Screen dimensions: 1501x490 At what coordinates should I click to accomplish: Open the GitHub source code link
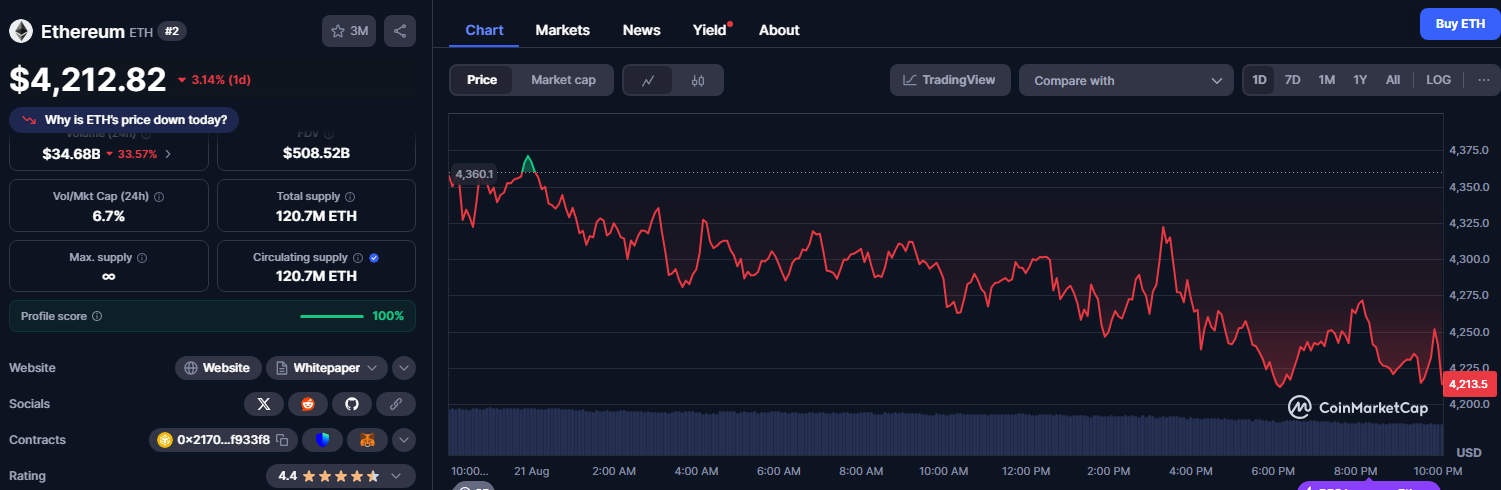(352, 404)
